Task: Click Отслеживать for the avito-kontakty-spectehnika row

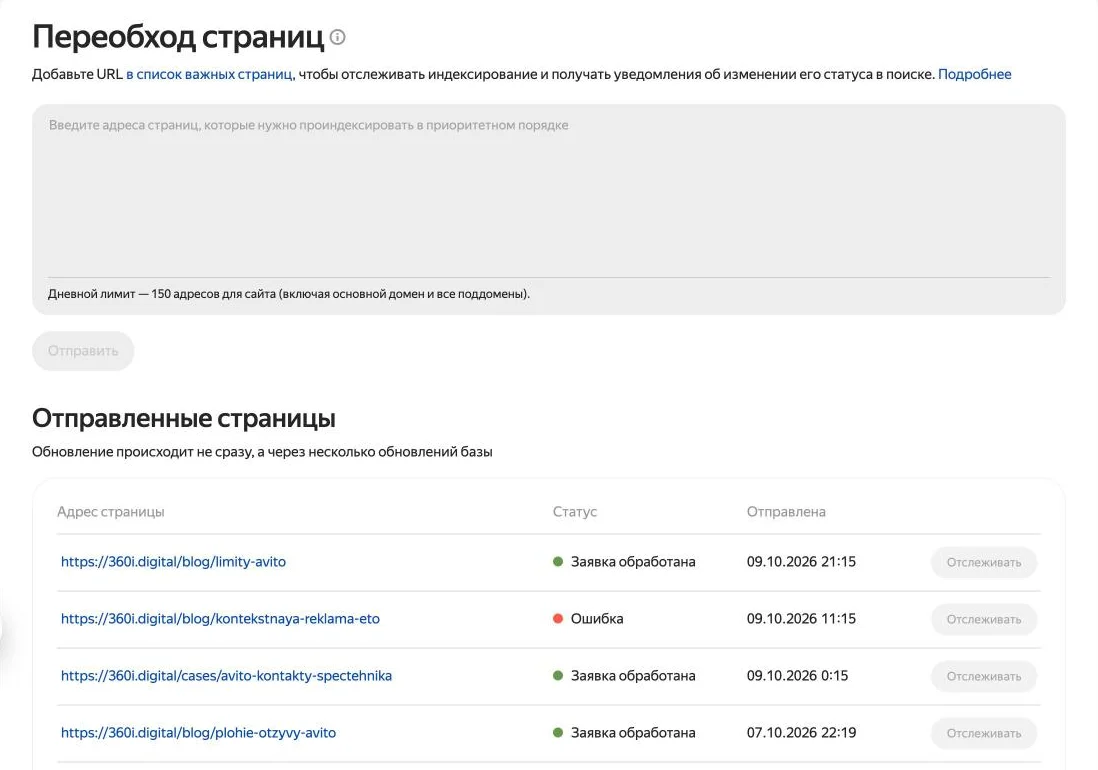Action: (984, 676)
